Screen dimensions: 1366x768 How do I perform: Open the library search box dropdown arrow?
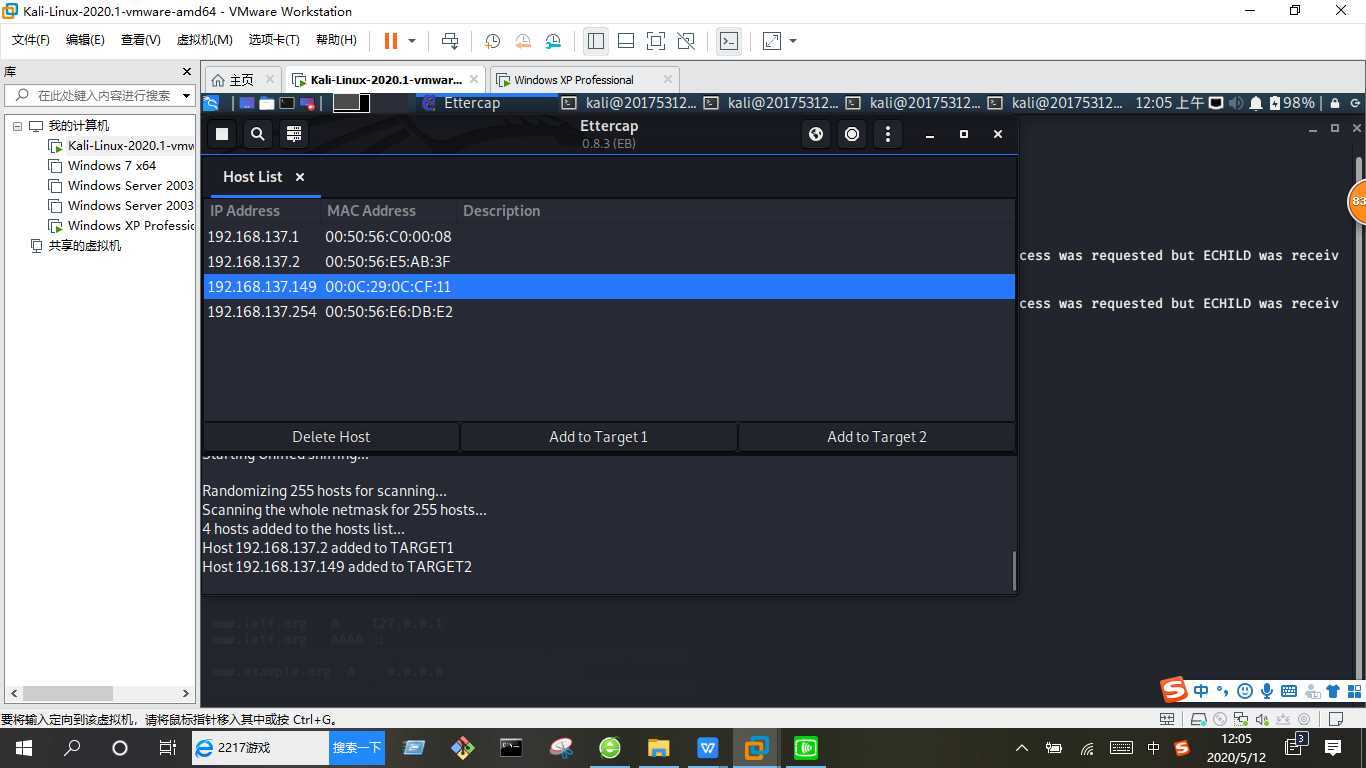tap(186, 96)
